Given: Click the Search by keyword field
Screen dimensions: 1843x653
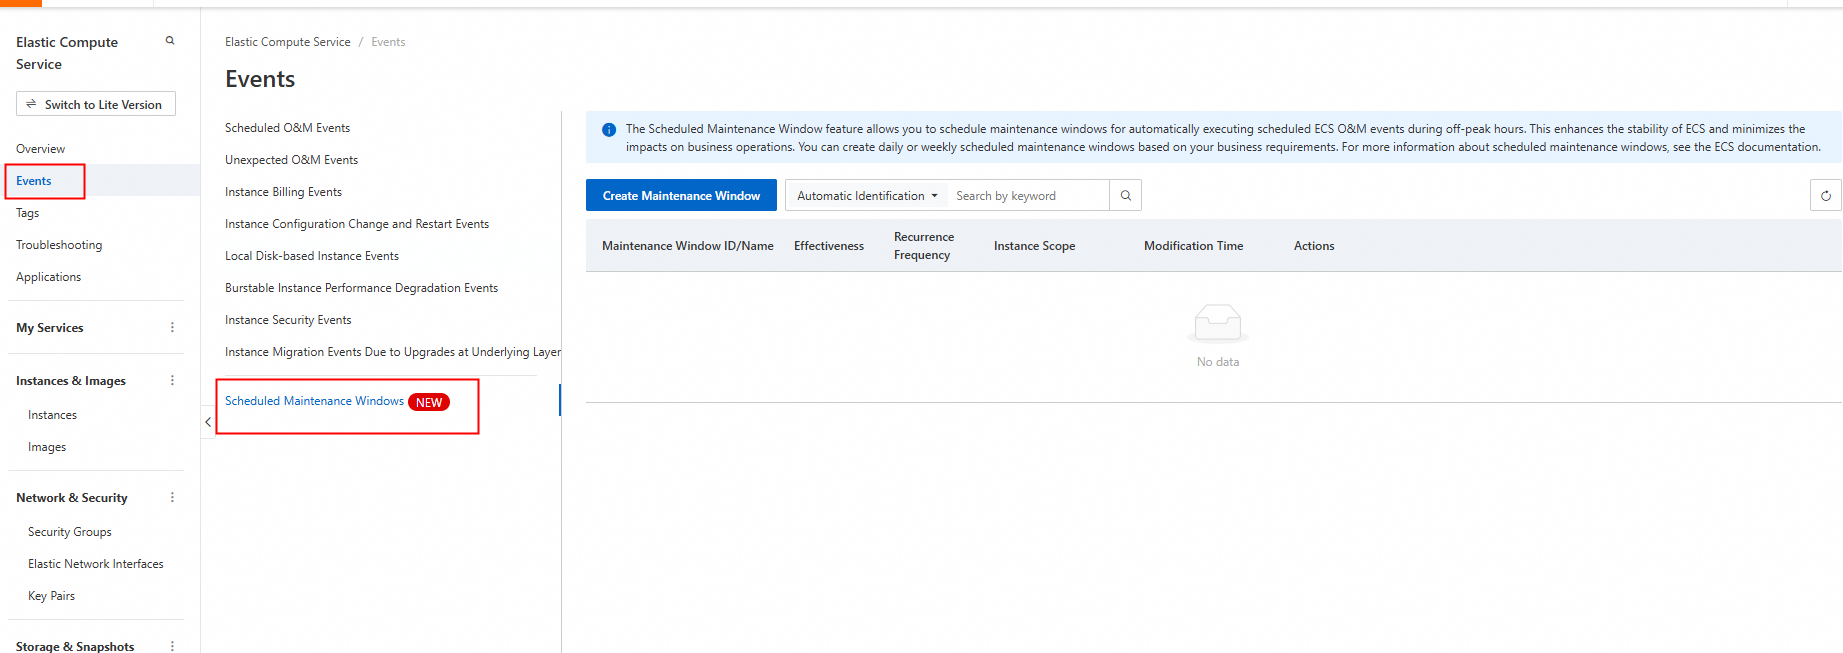Looking at the screenshot, I should (1028, 196).
